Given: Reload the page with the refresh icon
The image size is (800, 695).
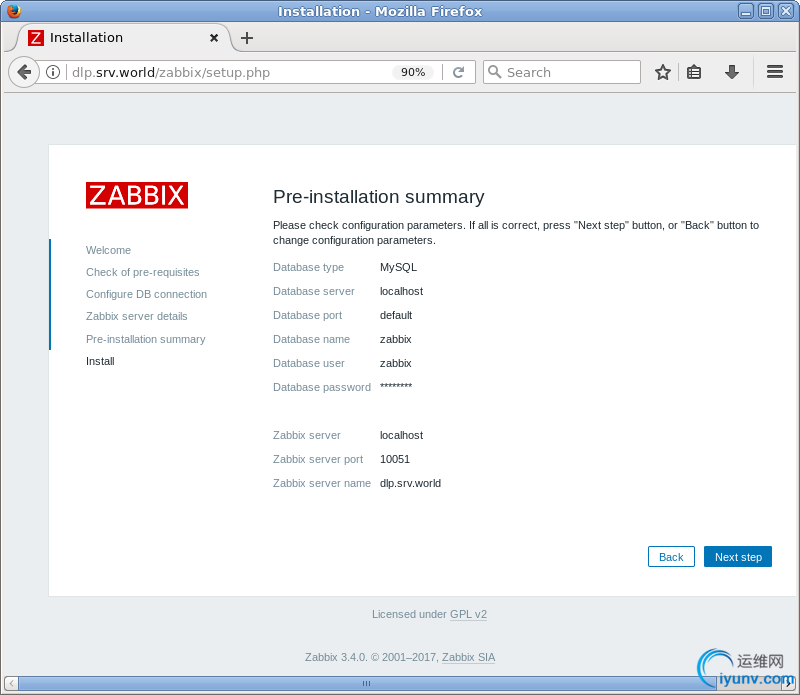Looking at the screenshot, I should coord(458,72).
